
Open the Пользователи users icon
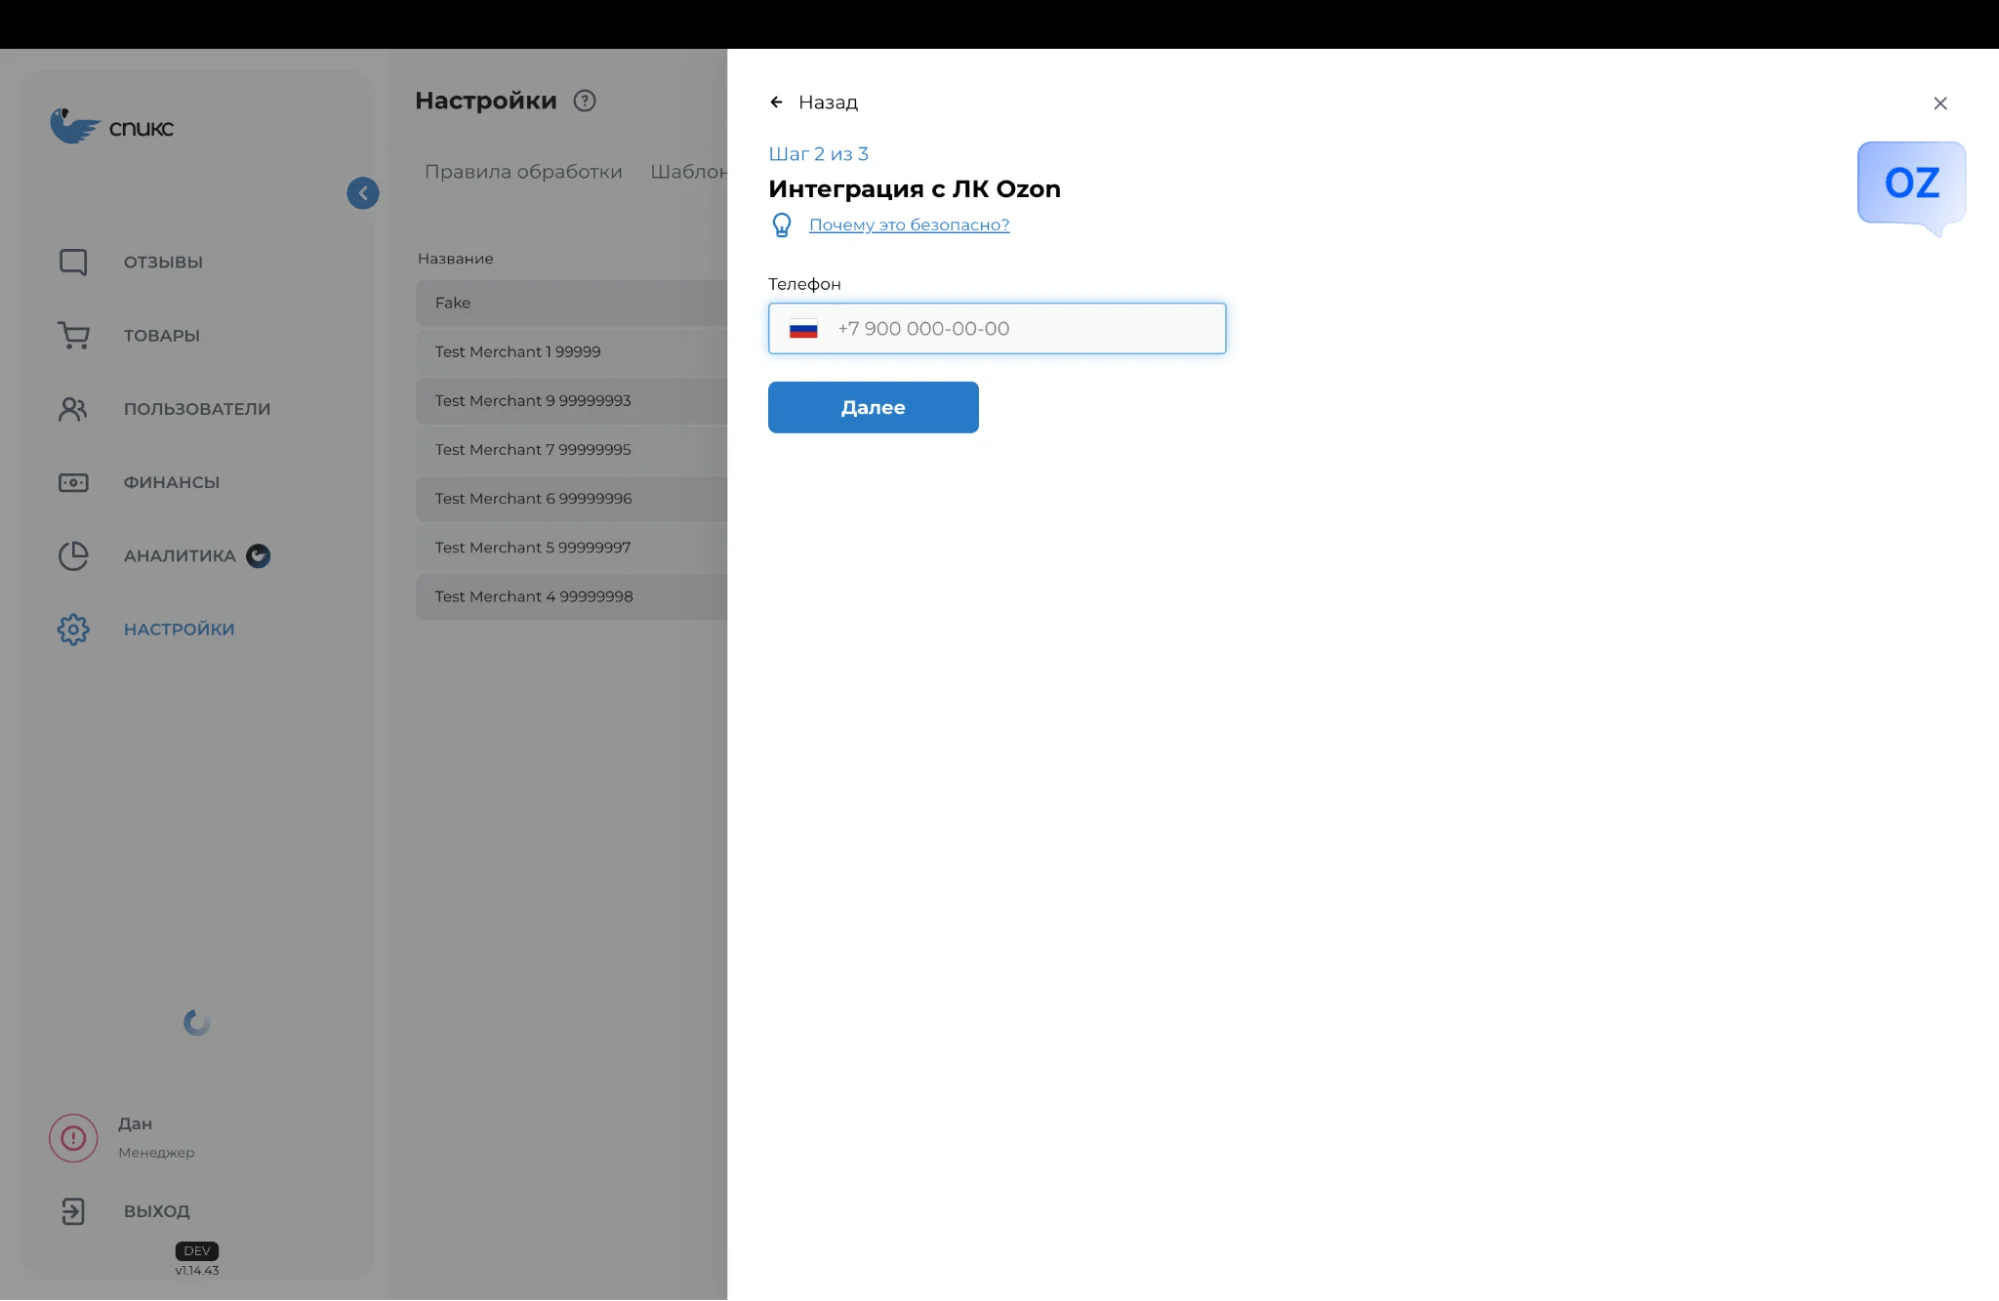73,408
